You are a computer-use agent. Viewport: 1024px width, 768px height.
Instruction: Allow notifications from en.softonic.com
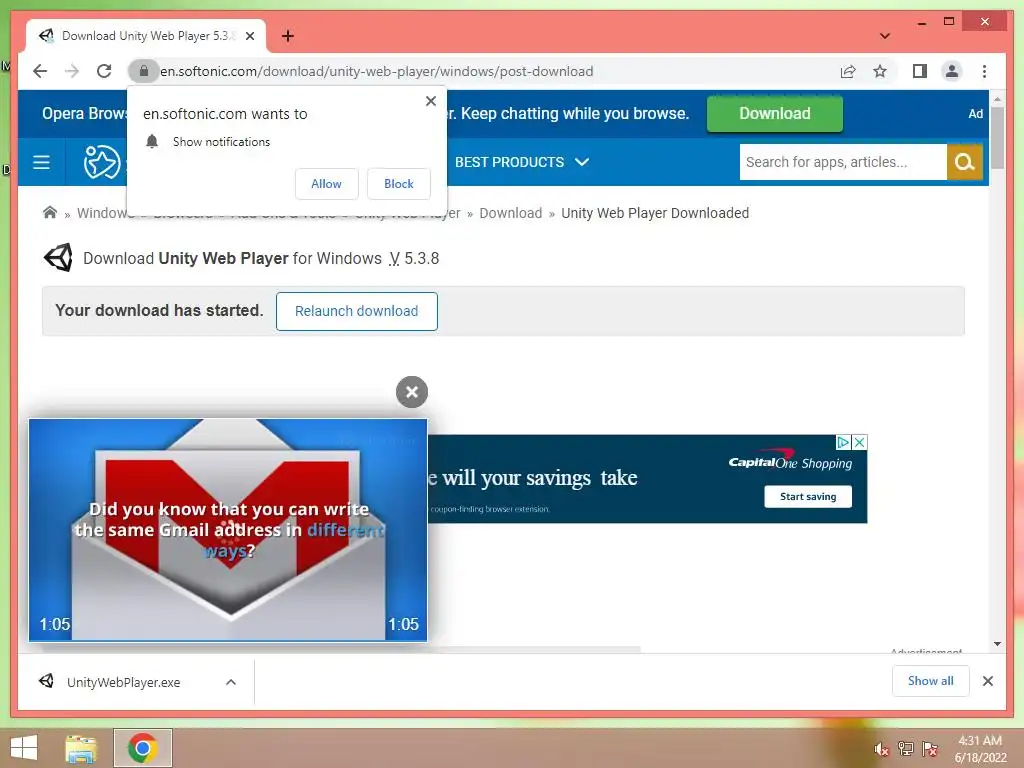[x=327, y=184]
